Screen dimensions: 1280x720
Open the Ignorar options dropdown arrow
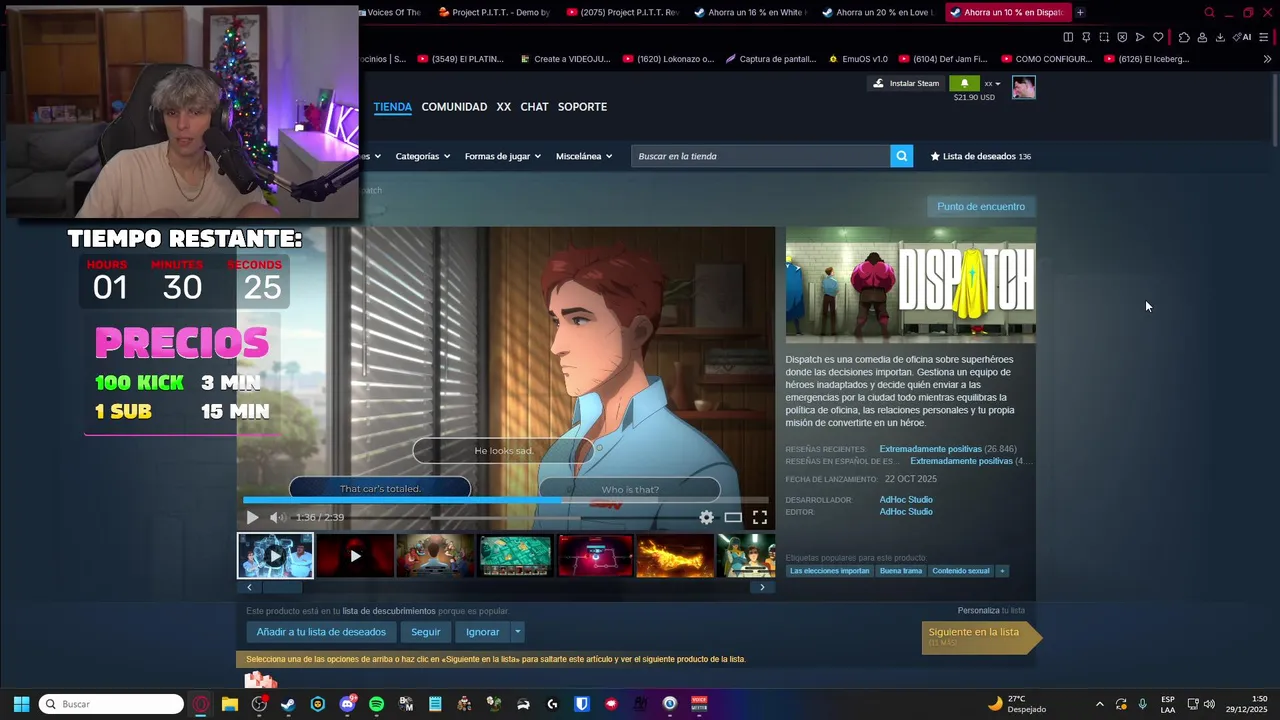click(x=517, y=632)
